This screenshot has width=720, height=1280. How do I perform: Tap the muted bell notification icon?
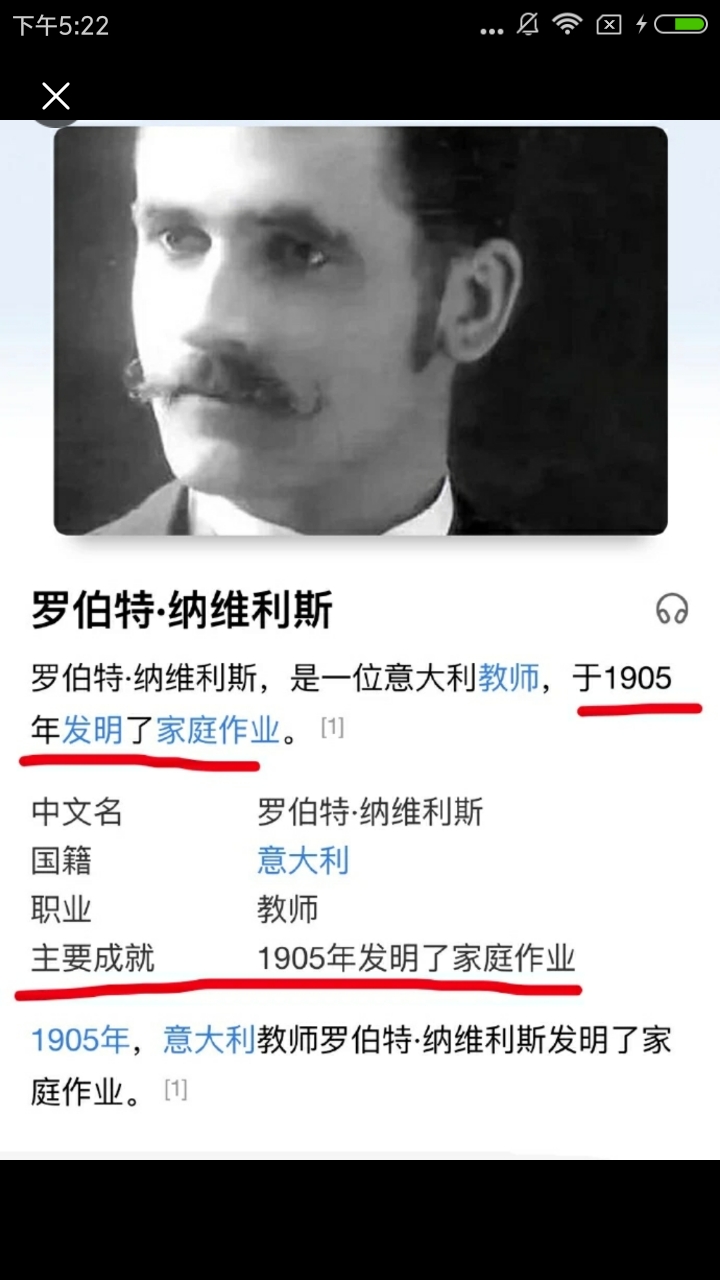click(528, 25)
